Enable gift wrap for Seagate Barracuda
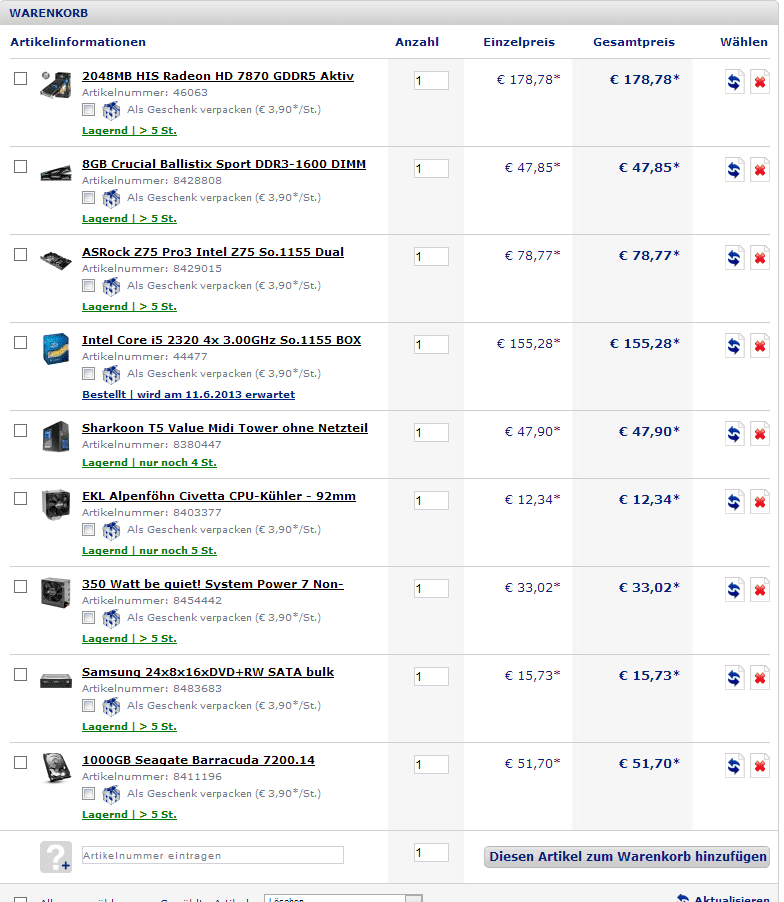784x902 pixels. (x=89, y=794)
